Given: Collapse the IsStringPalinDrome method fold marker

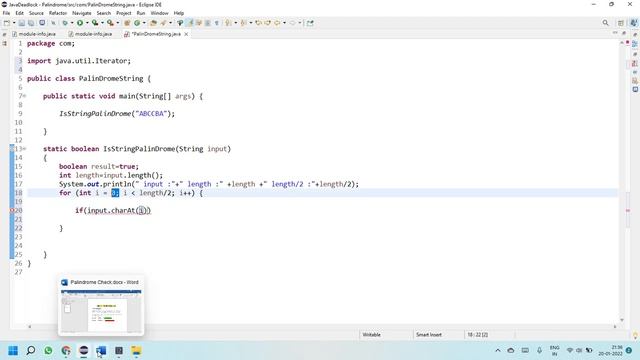Looking at the screenshot, I should (x=24, y=149).
